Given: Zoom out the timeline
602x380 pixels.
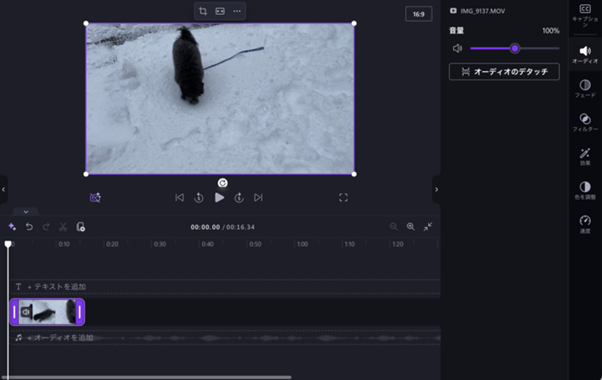Looking at the screenshot, I should click(x=394, y=226).
